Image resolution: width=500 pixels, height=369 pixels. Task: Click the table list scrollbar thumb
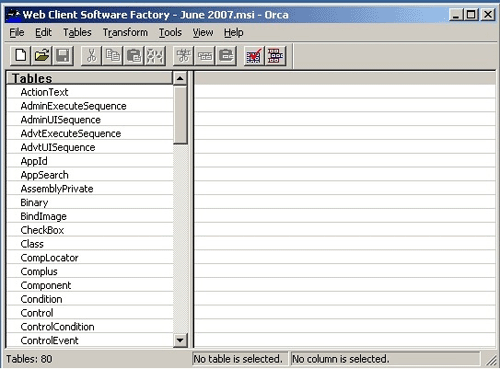tap(180, 115)
